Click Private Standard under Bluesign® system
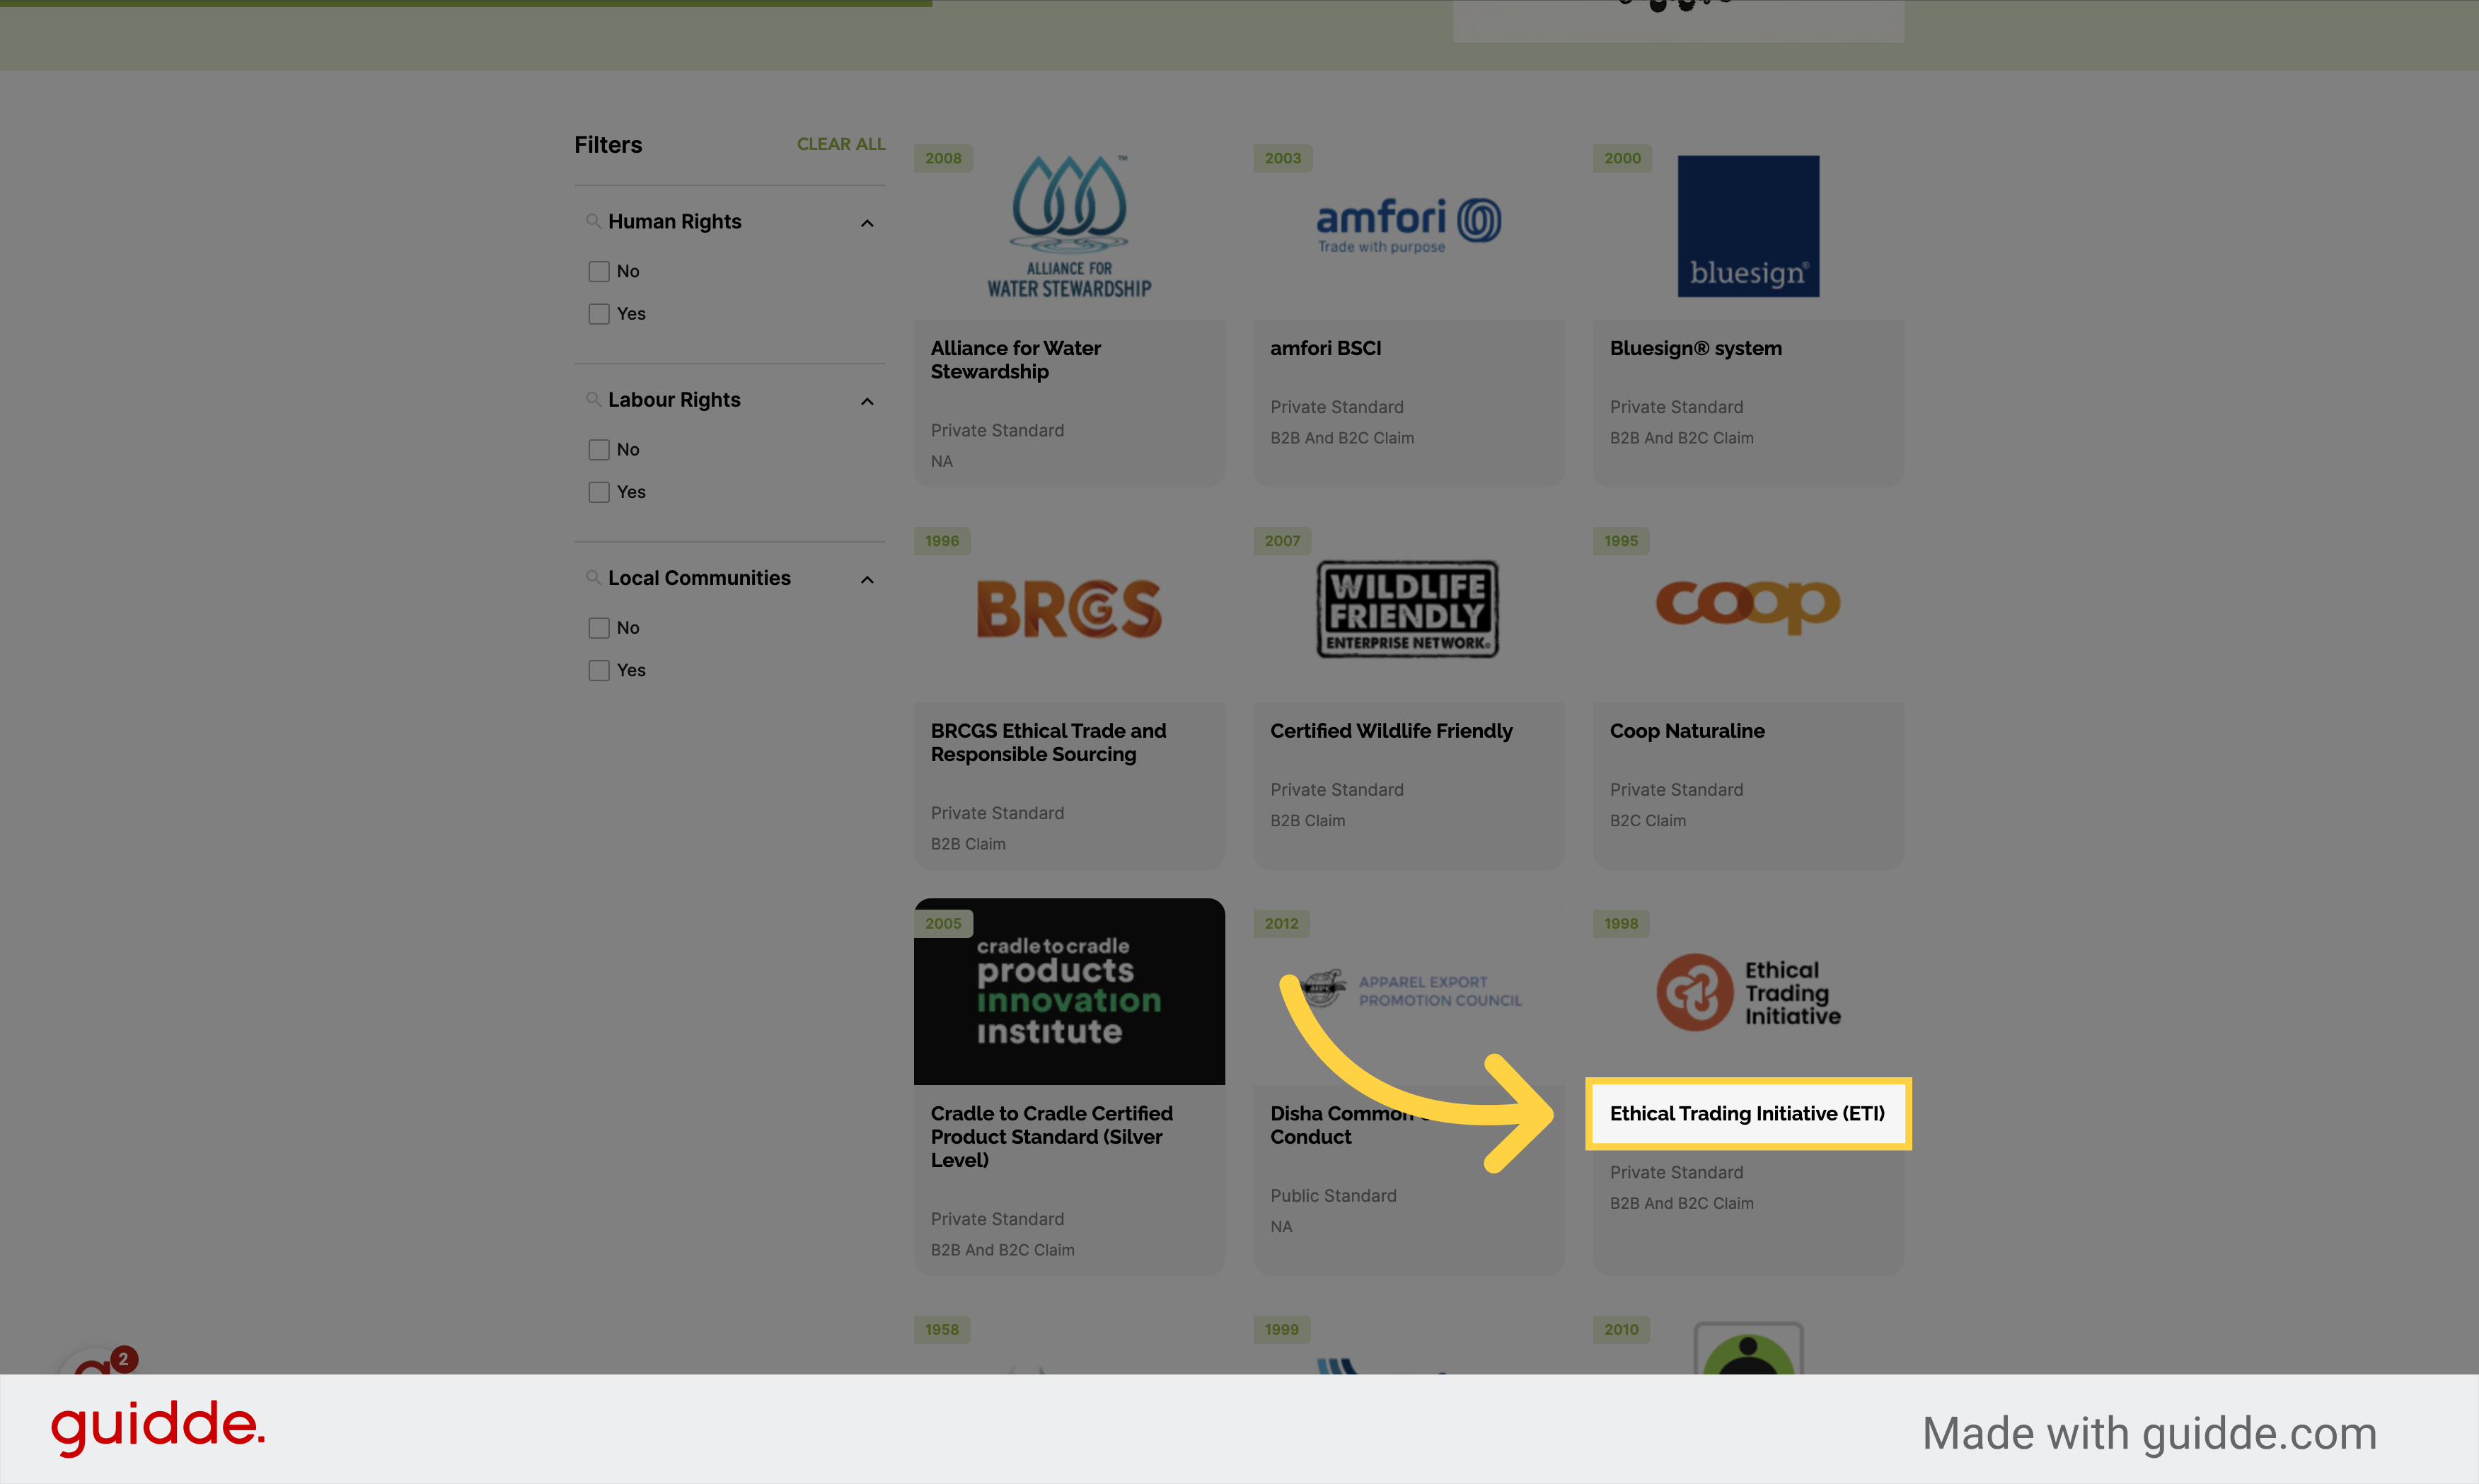This screenshot has height=1484, width=2479. pos(1676,407)
